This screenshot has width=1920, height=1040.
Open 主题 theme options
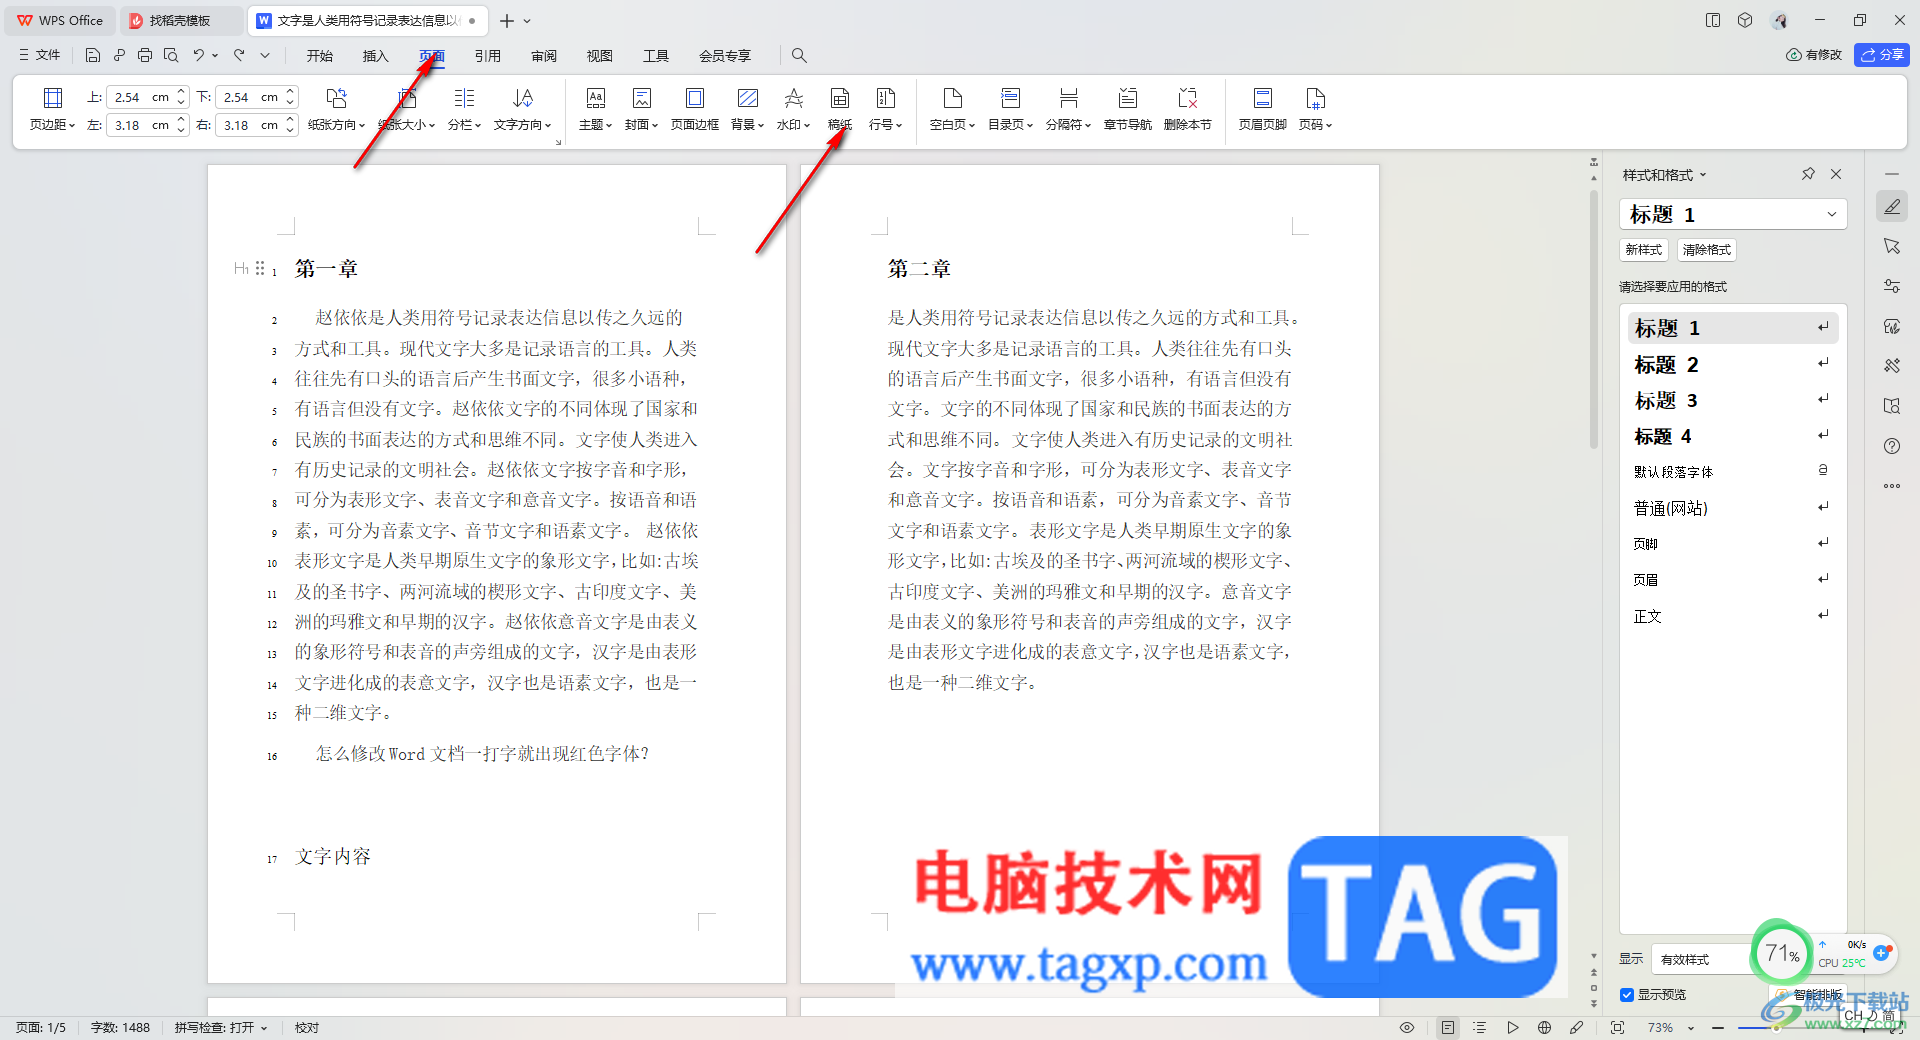[x=595, y=109]
